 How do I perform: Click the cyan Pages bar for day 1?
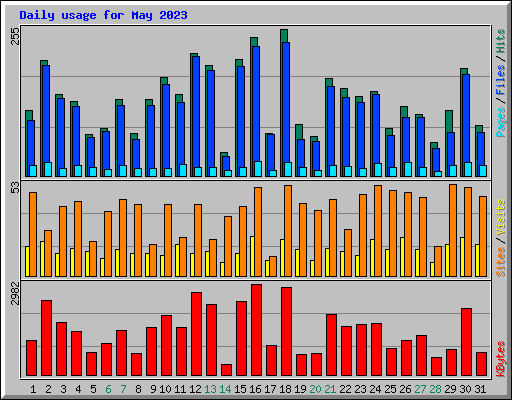[x=33, y=171]
